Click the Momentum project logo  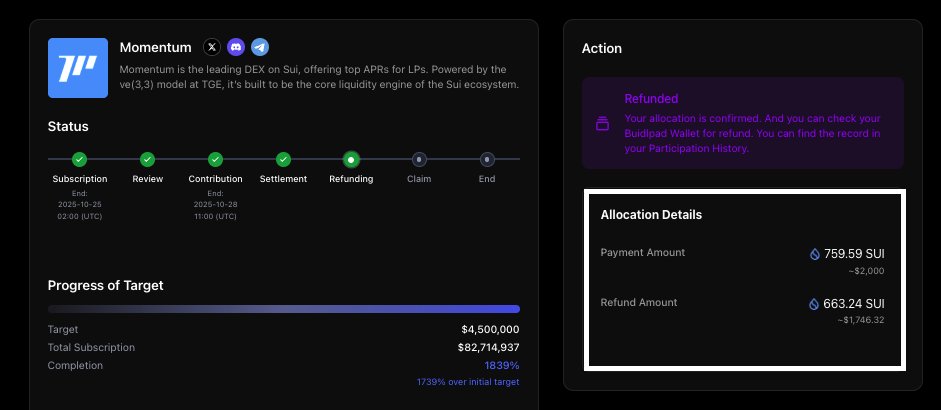coord(78,67)
